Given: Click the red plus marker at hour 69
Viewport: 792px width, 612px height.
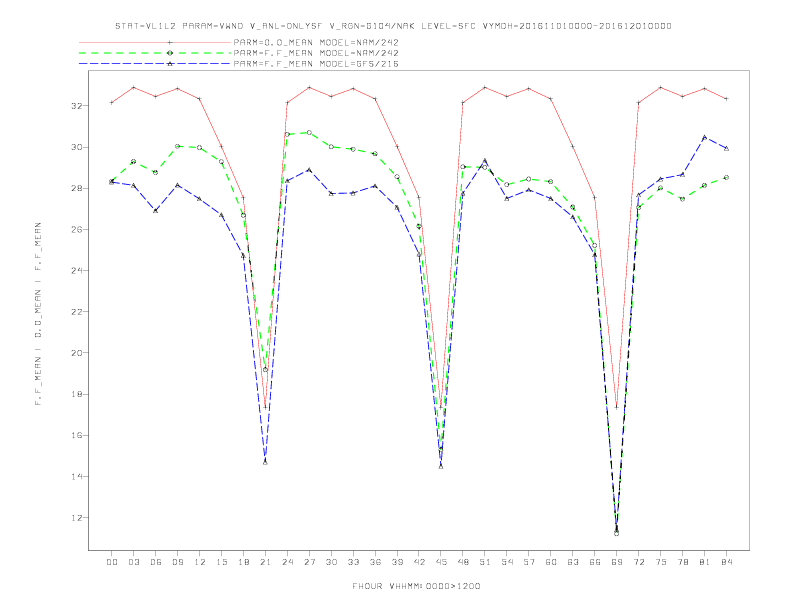Looking at the screenshot, I should tap(617, 407).
